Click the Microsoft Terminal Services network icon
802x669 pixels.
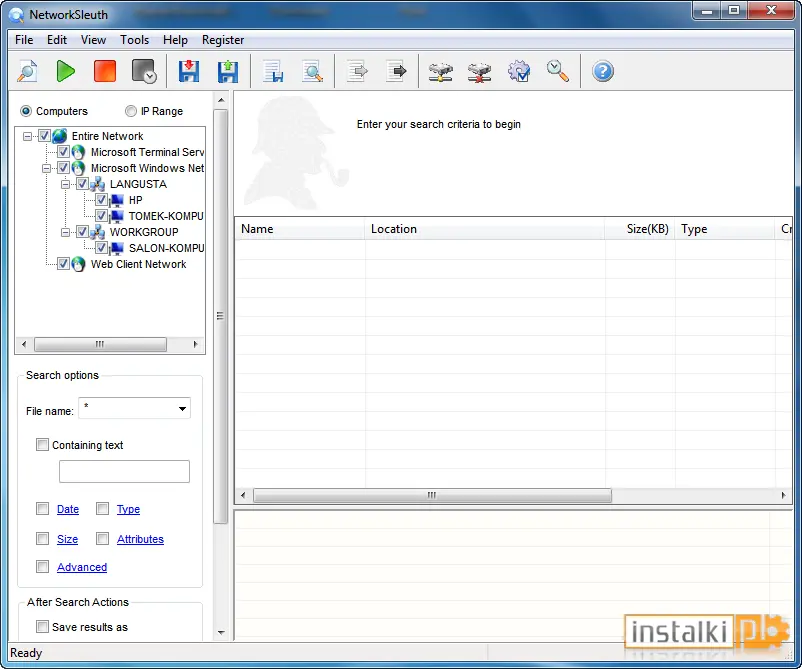[x=78, y=152]
